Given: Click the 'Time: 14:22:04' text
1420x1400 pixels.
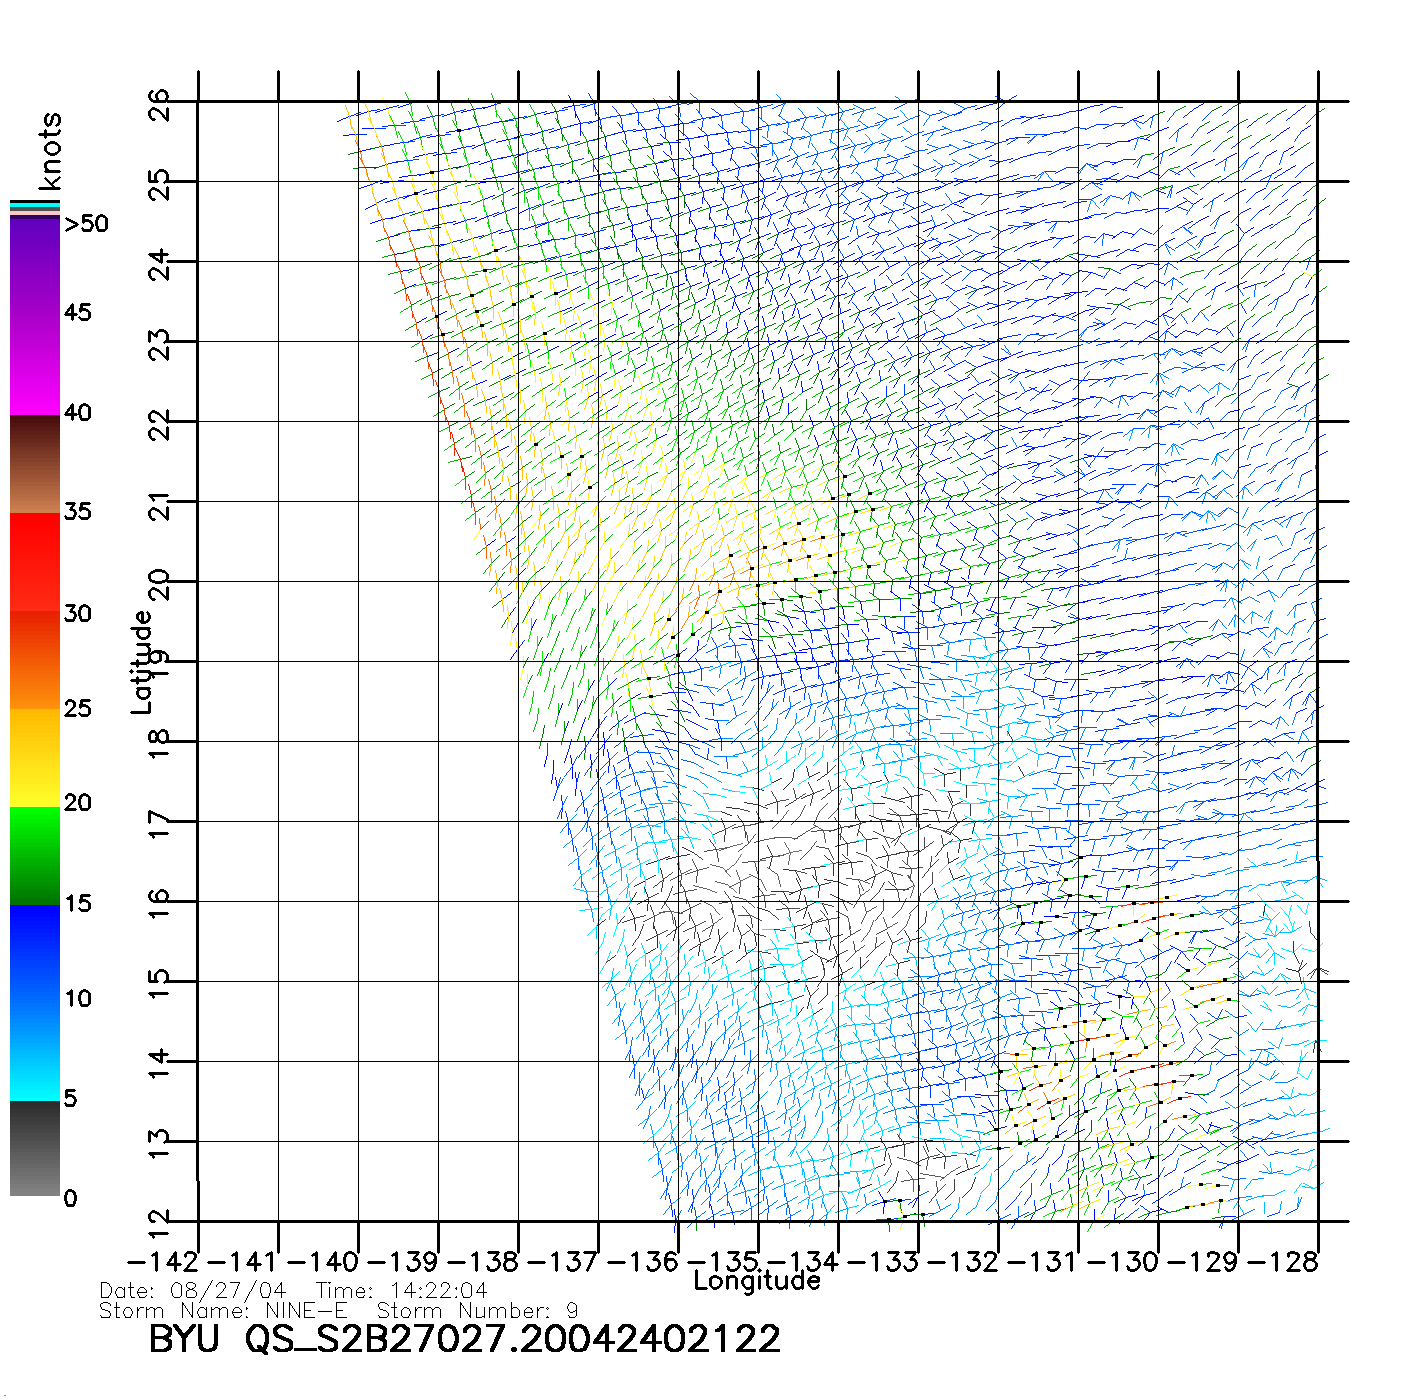Looking at the screenshot, I should click(x=402, y=1291).
